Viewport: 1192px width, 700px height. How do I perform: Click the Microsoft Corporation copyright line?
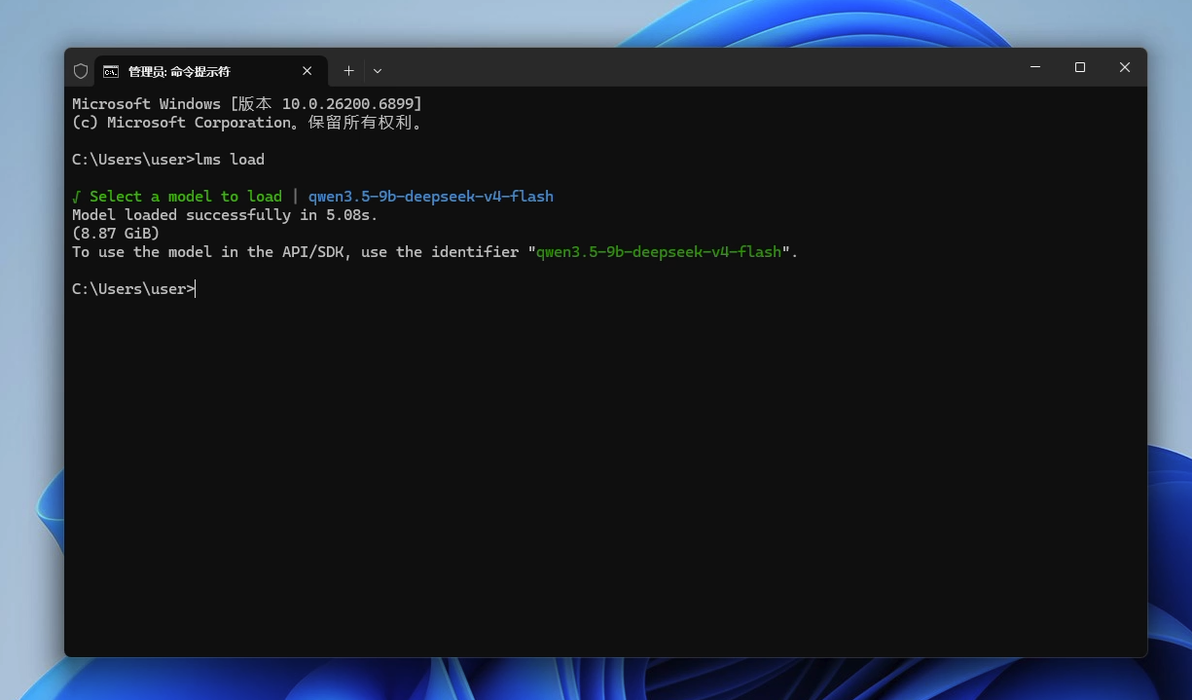point(247,122)
